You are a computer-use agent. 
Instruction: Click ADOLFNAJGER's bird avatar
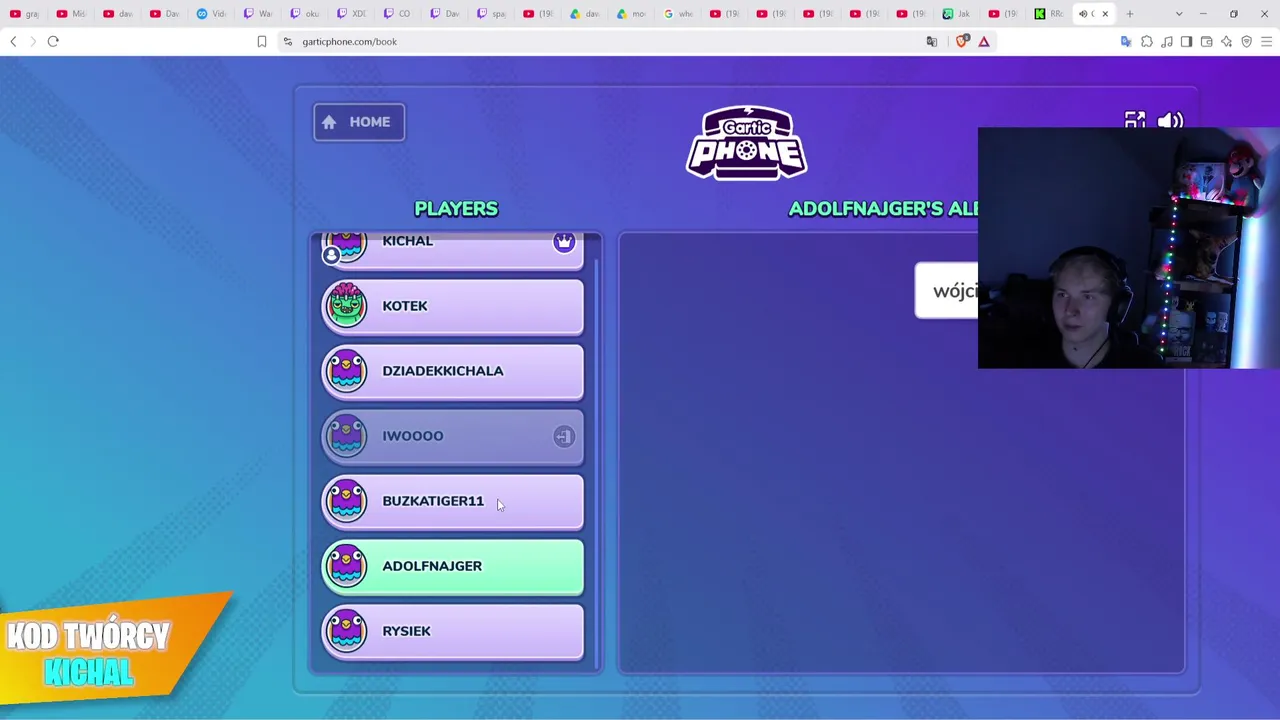tap(346, 566)
